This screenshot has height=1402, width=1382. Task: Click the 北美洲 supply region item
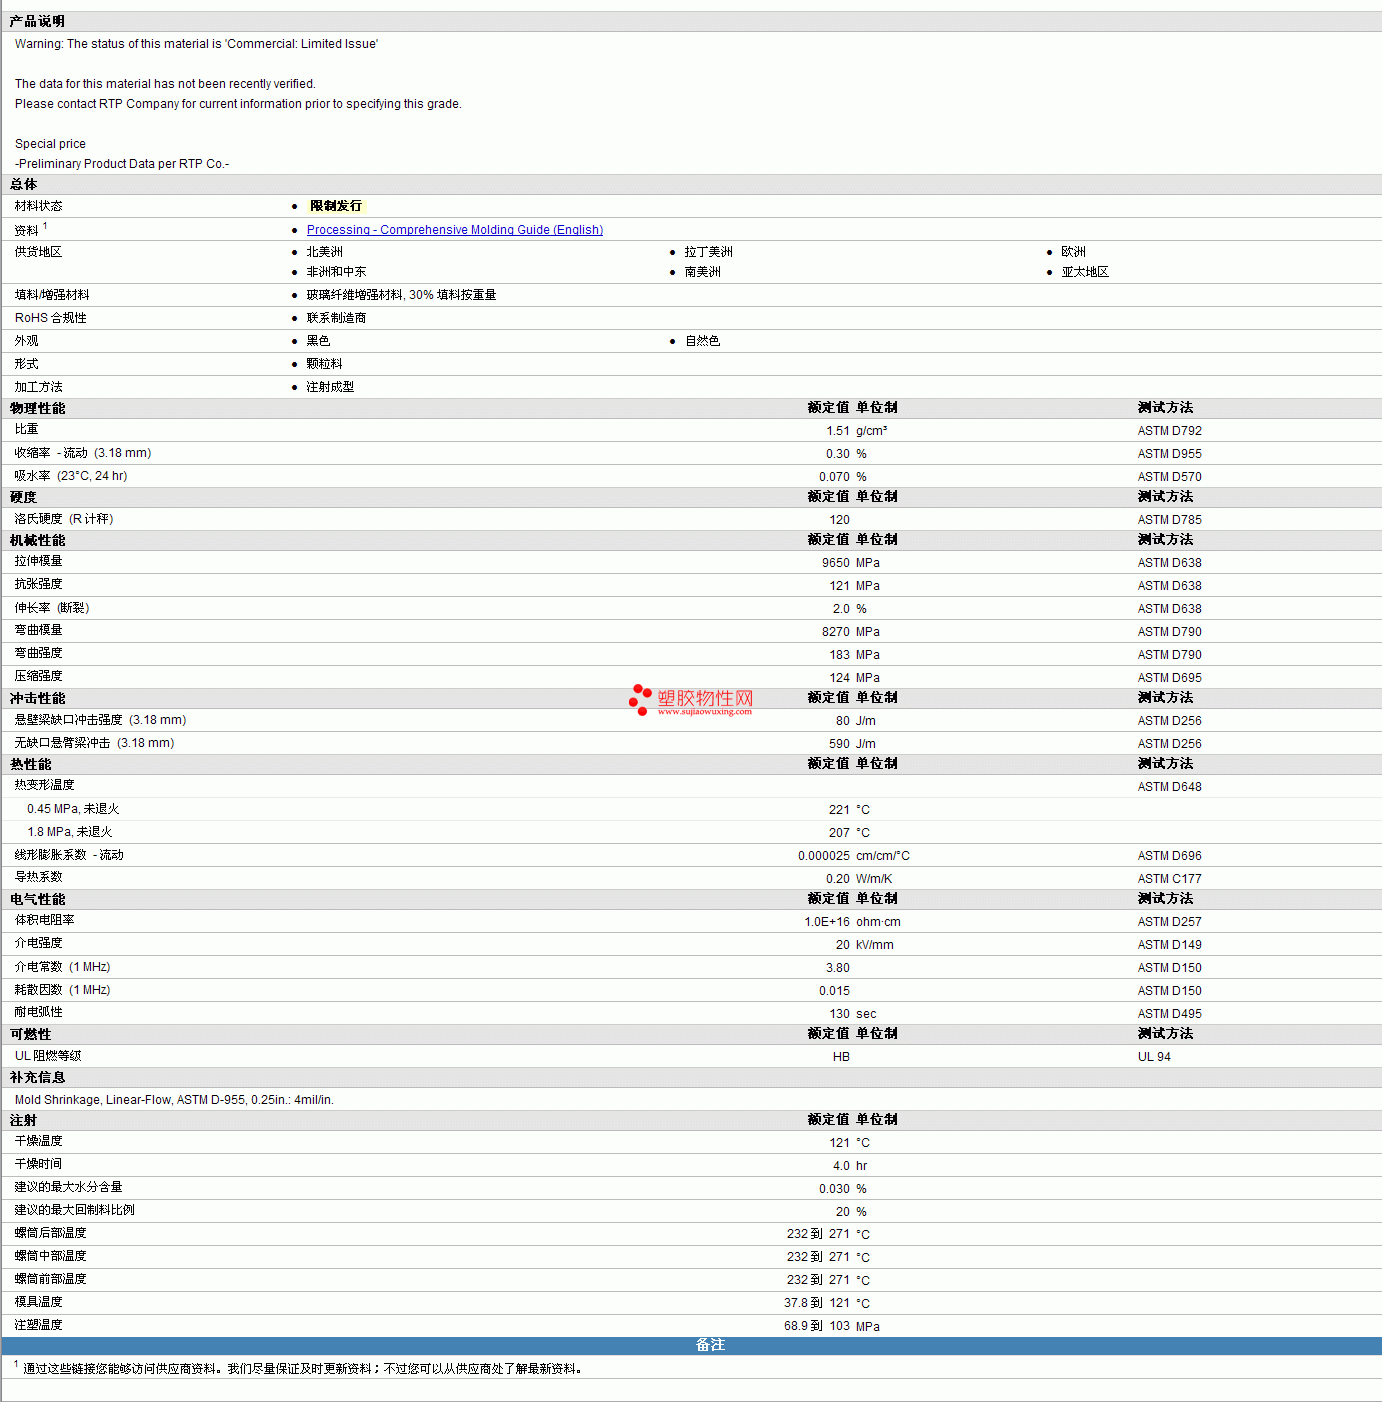pyautogui.click(x=324, y=252)
